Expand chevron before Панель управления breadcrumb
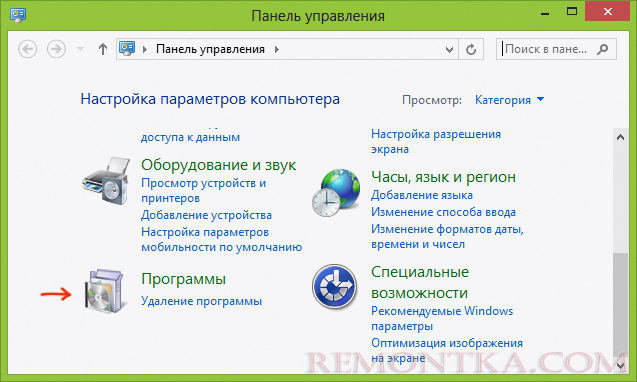 pyautogui.click(x=145, y=49)
